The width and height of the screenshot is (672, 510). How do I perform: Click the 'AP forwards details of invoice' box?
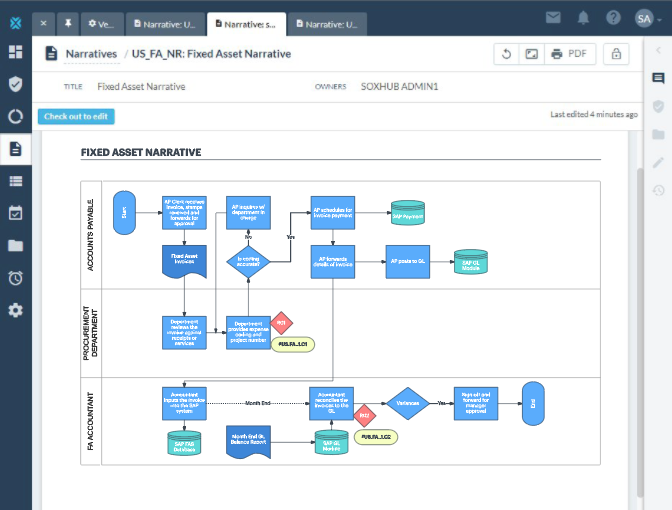pyautogui.click(x=333, y=261)
